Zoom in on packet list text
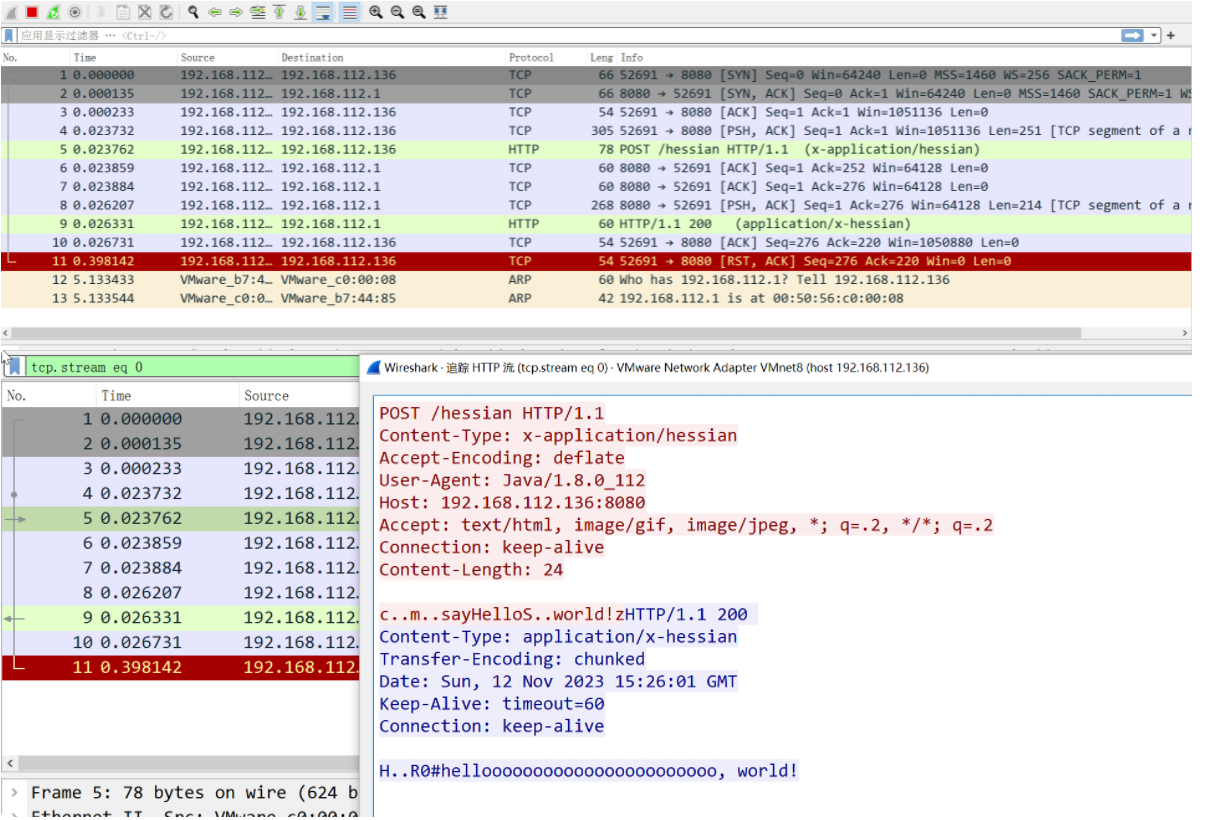The image size is (1229, 820). pos(376,12)
